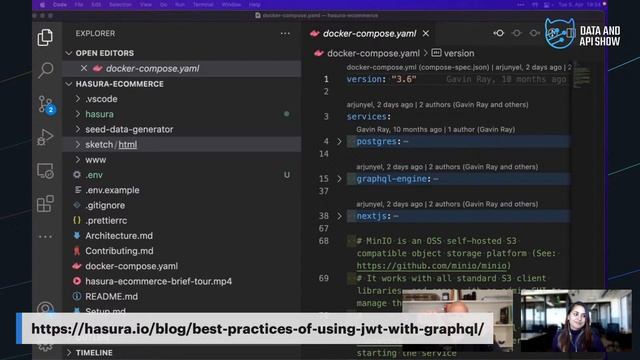Open docker-compose.yaml in file tree
The width and height of the screenshot is (640, 360).
pyautogui.click(x=182, y=266)
